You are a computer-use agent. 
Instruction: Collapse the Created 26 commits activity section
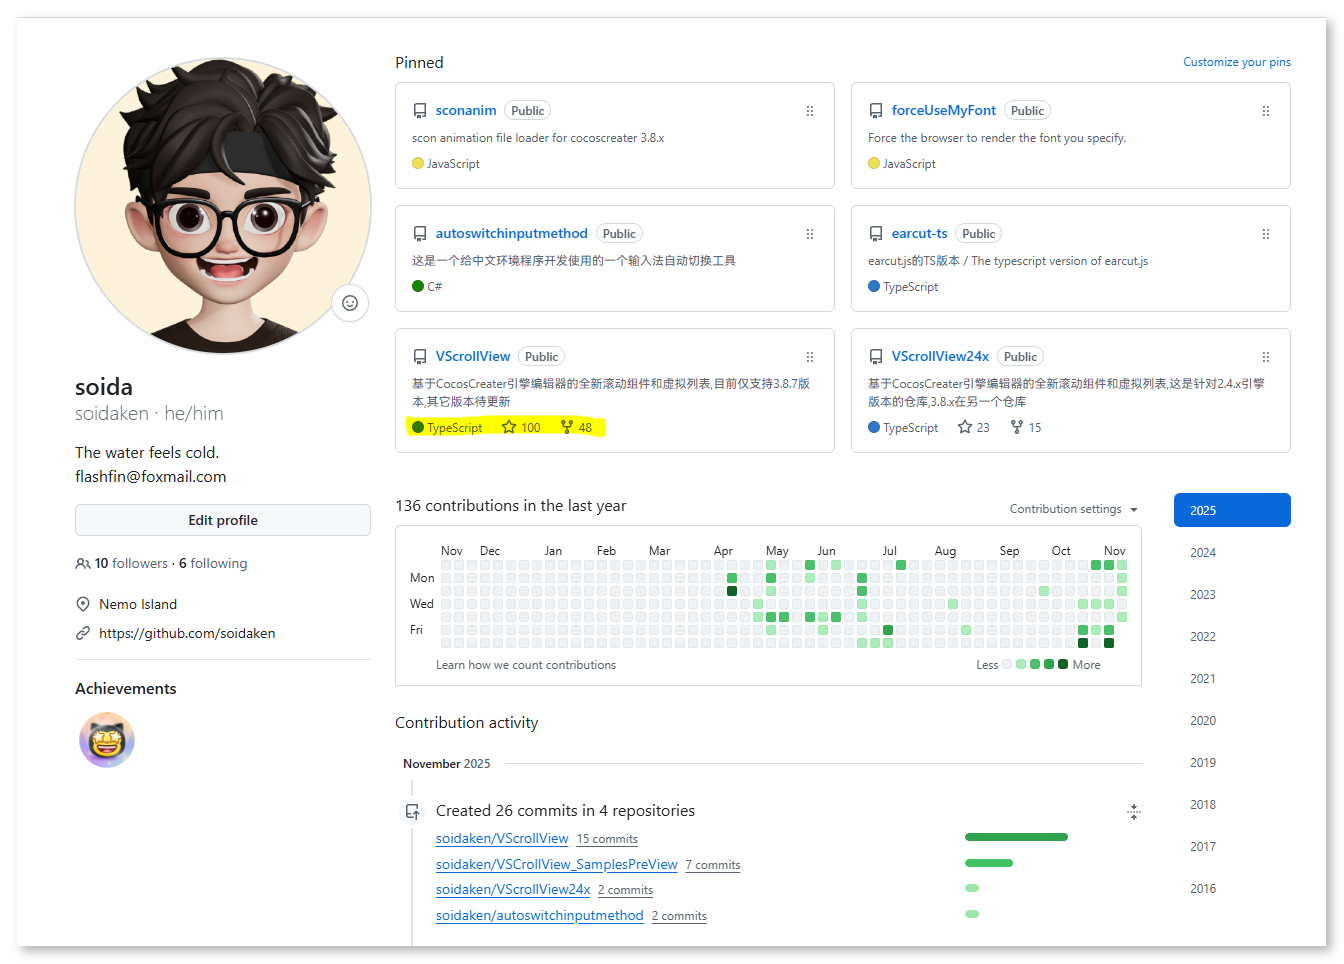coord(1134,812)
